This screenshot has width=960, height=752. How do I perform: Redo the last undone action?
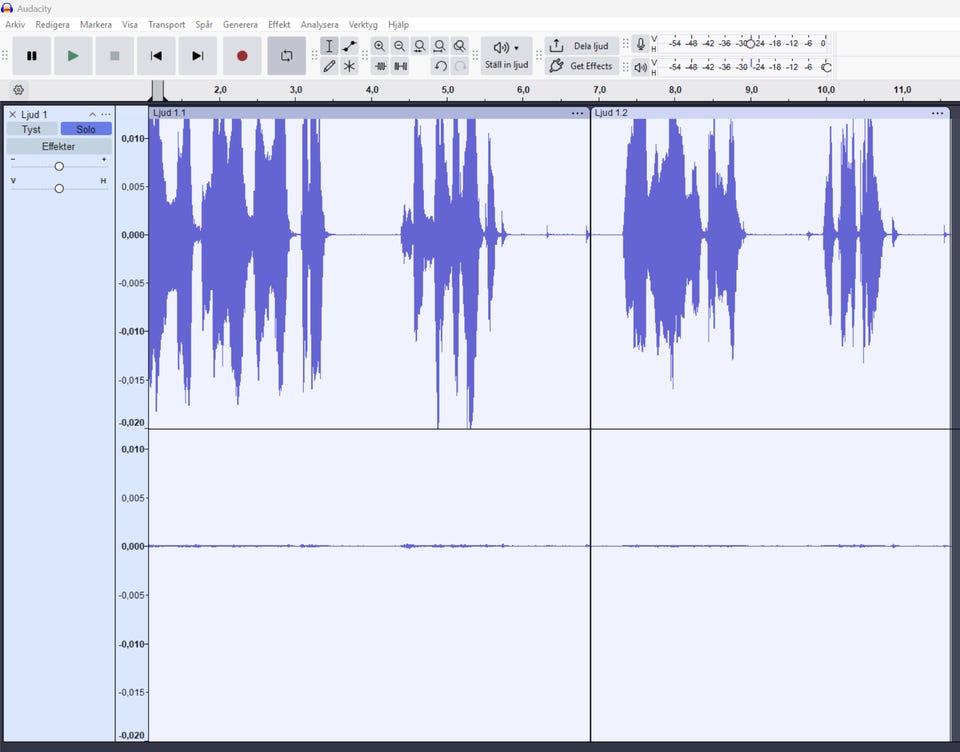click(x=460, y=66)
